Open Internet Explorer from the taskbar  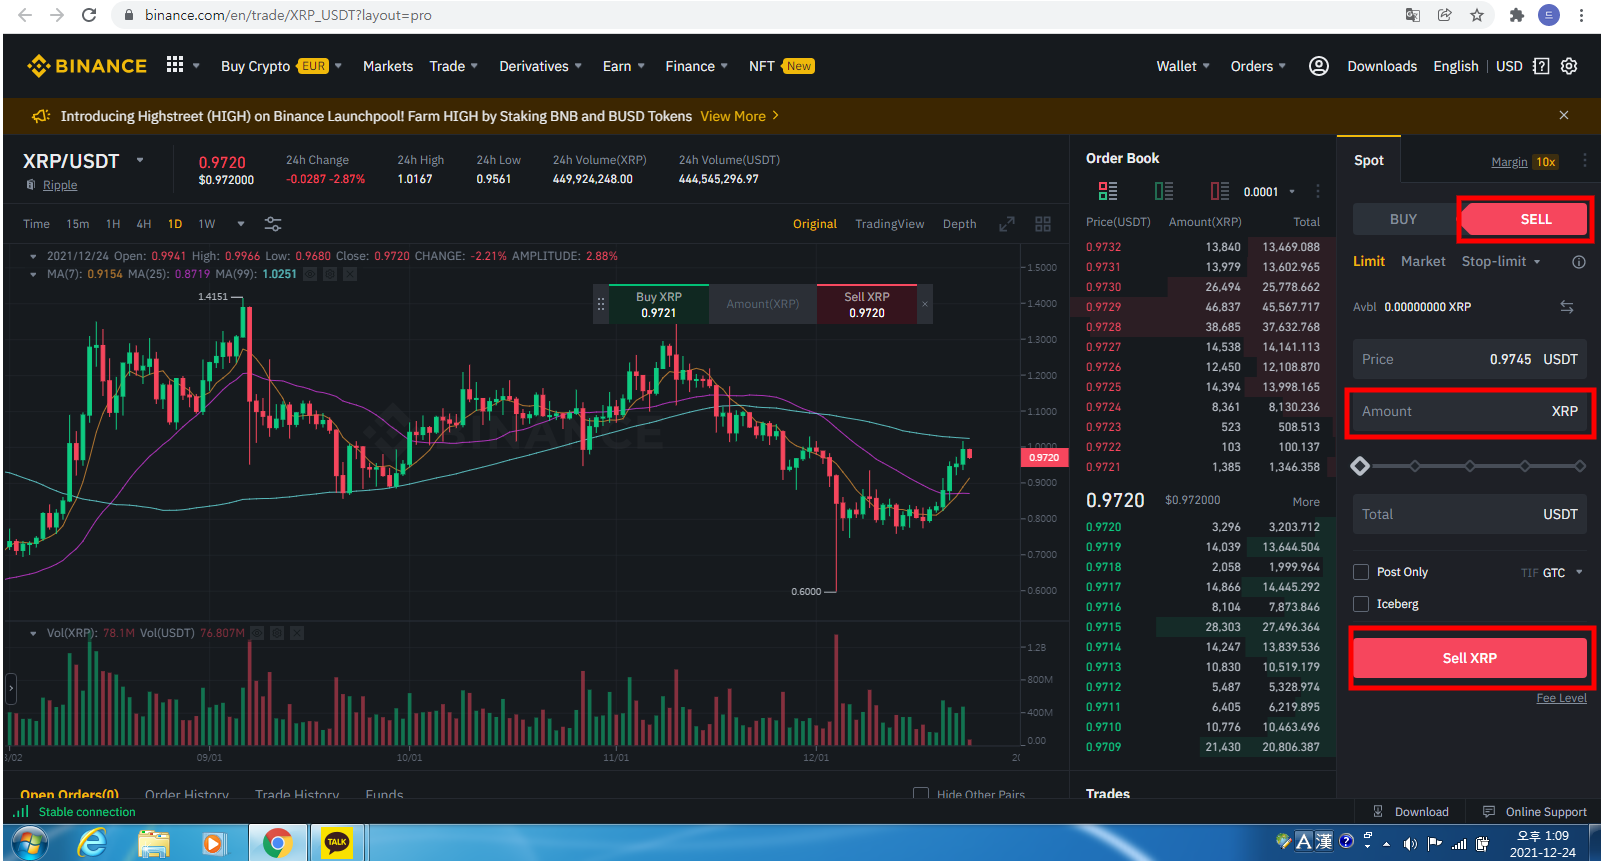93,843
